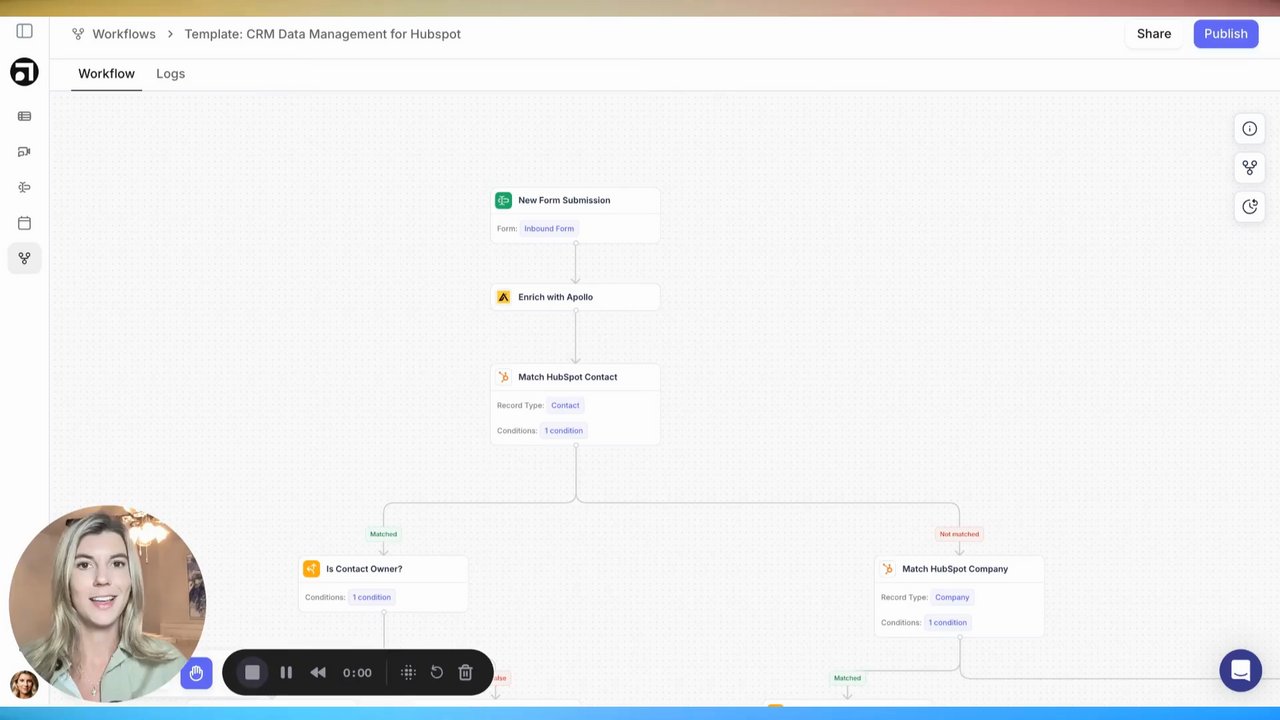Click the app logo in the sidebar
The image size is (1280, 720).
[x=24, y=72]
